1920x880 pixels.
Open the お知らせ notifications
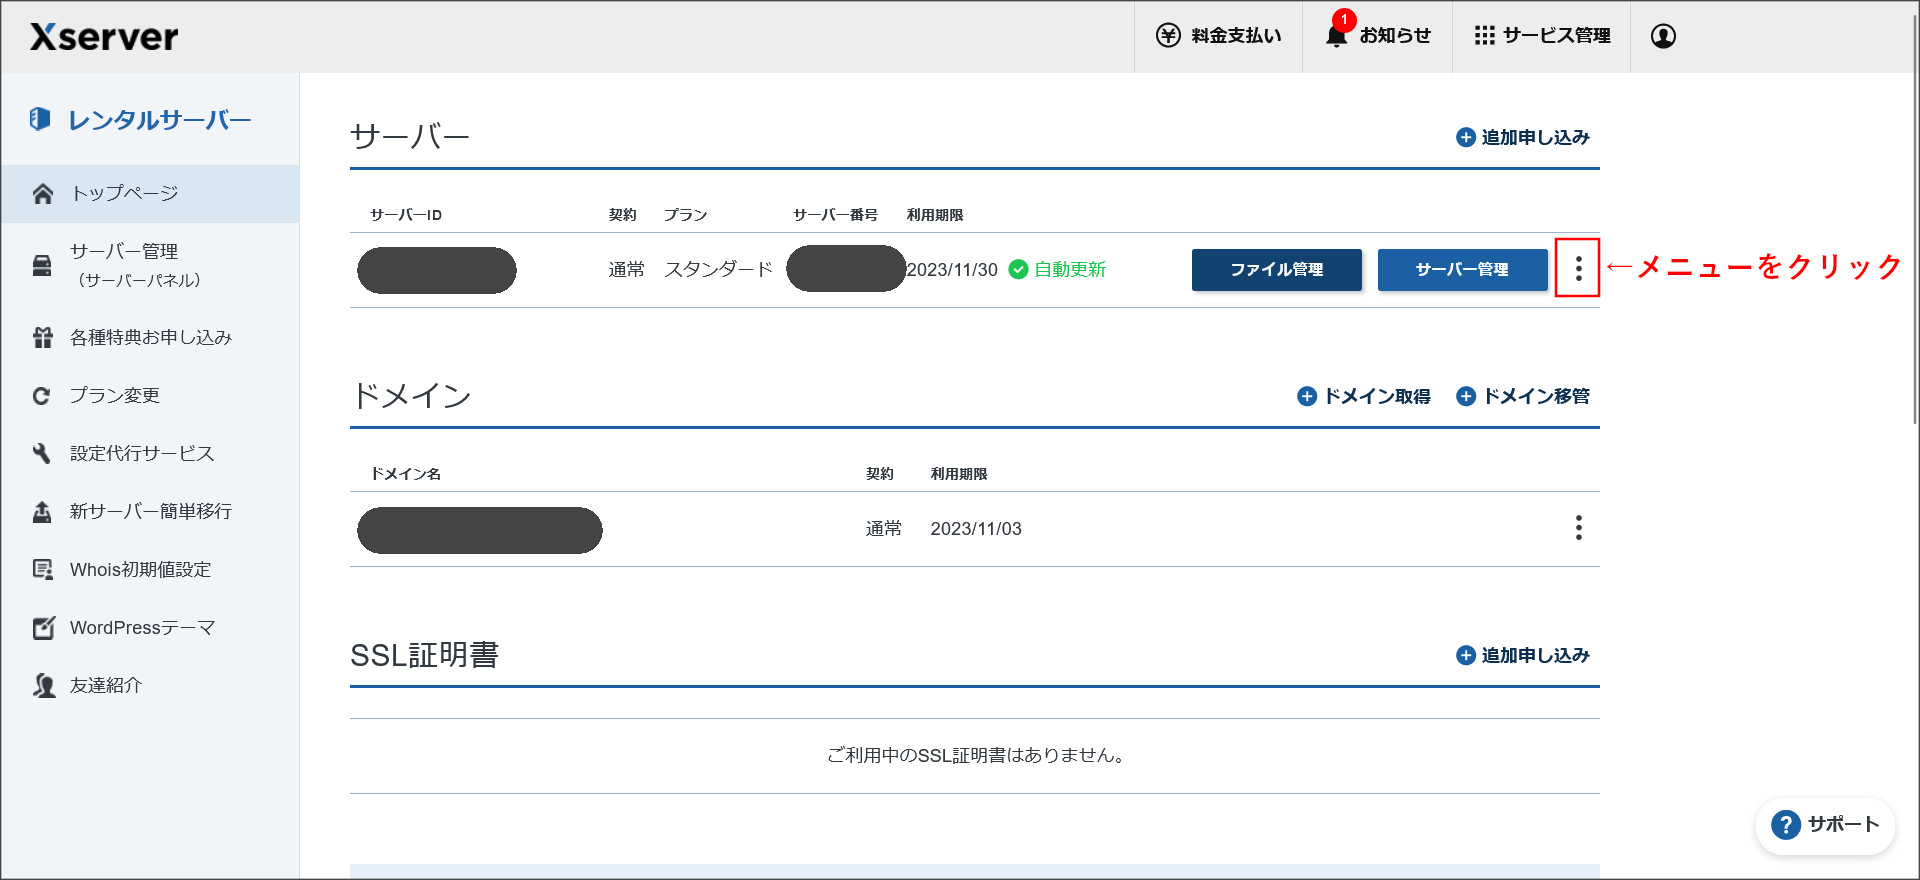pyautogui.click(x=1377, y=36)
